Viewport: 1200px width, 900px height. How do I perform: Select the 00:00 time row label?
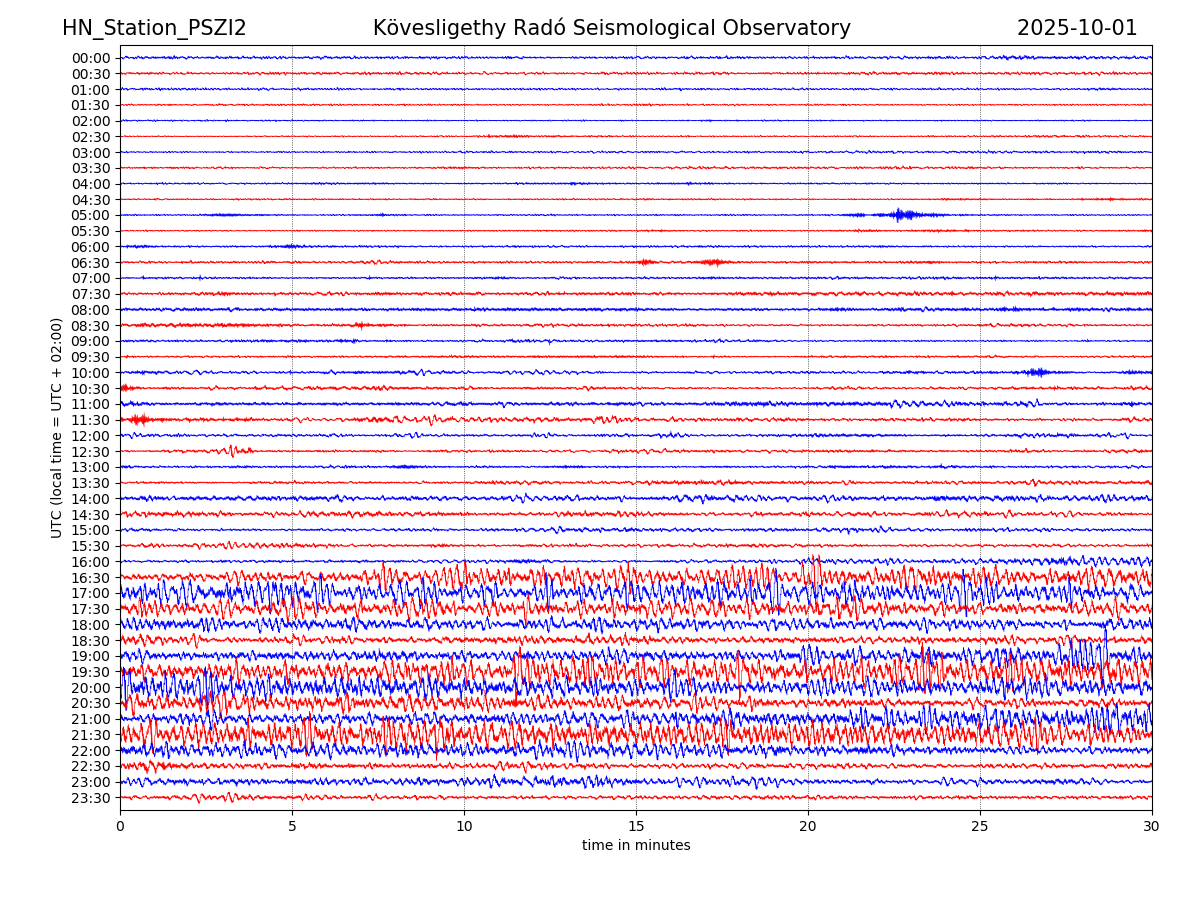tap(90, 58)
